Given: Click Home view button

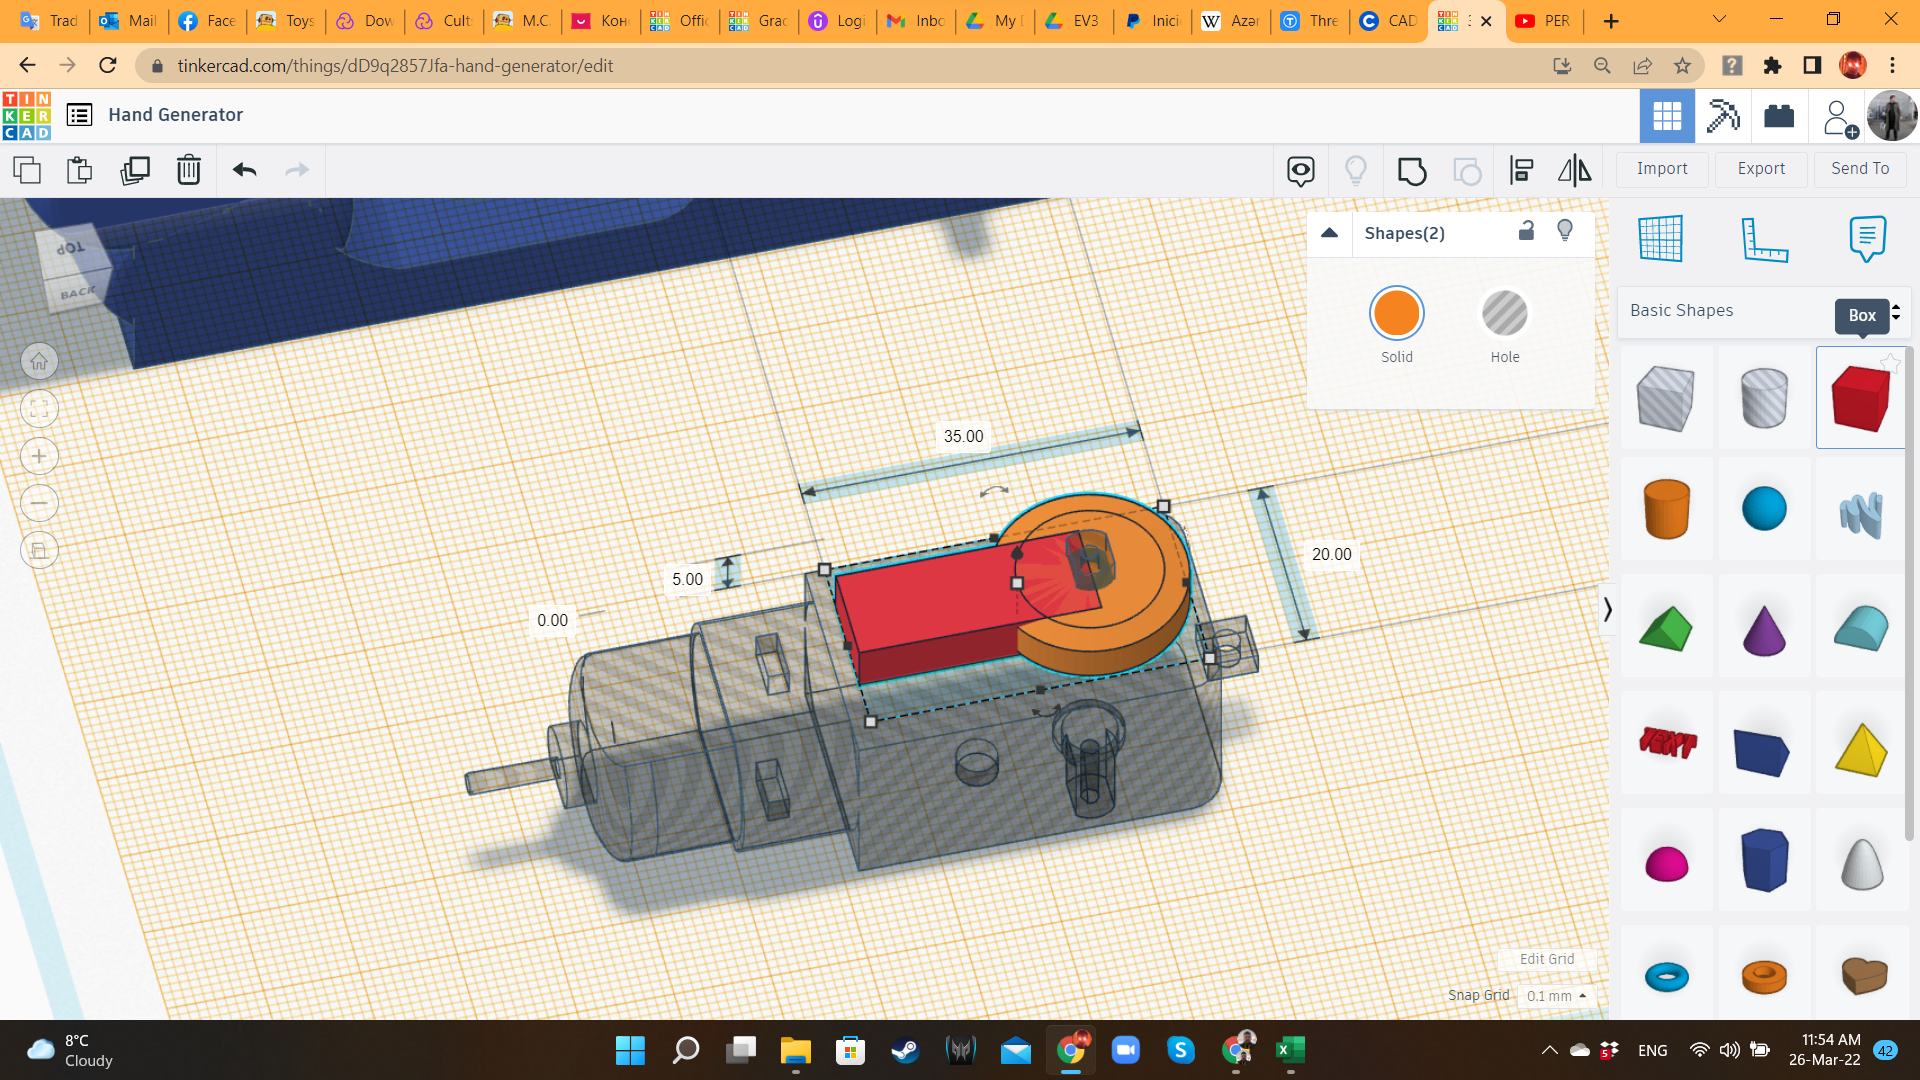Looking at the screenshot, I should 39,362.
